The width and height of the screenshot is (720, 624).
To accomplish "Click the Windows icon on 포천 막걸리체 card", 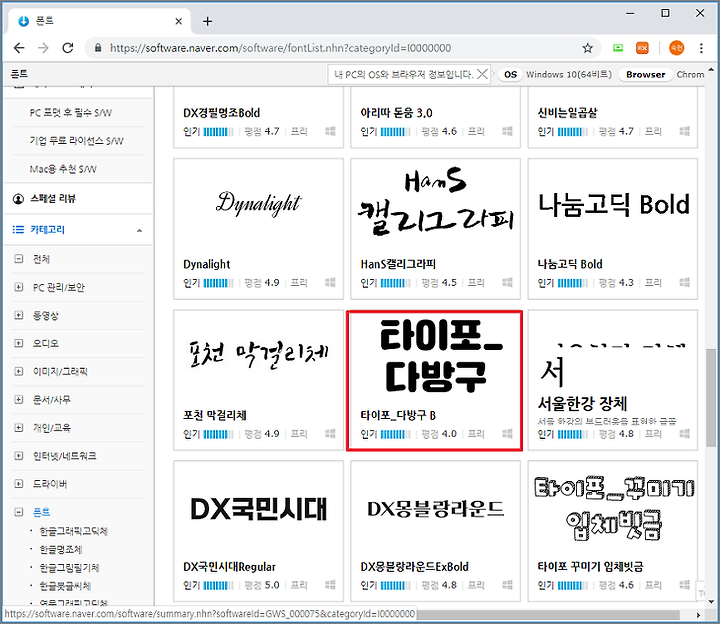I will point(330,433).
